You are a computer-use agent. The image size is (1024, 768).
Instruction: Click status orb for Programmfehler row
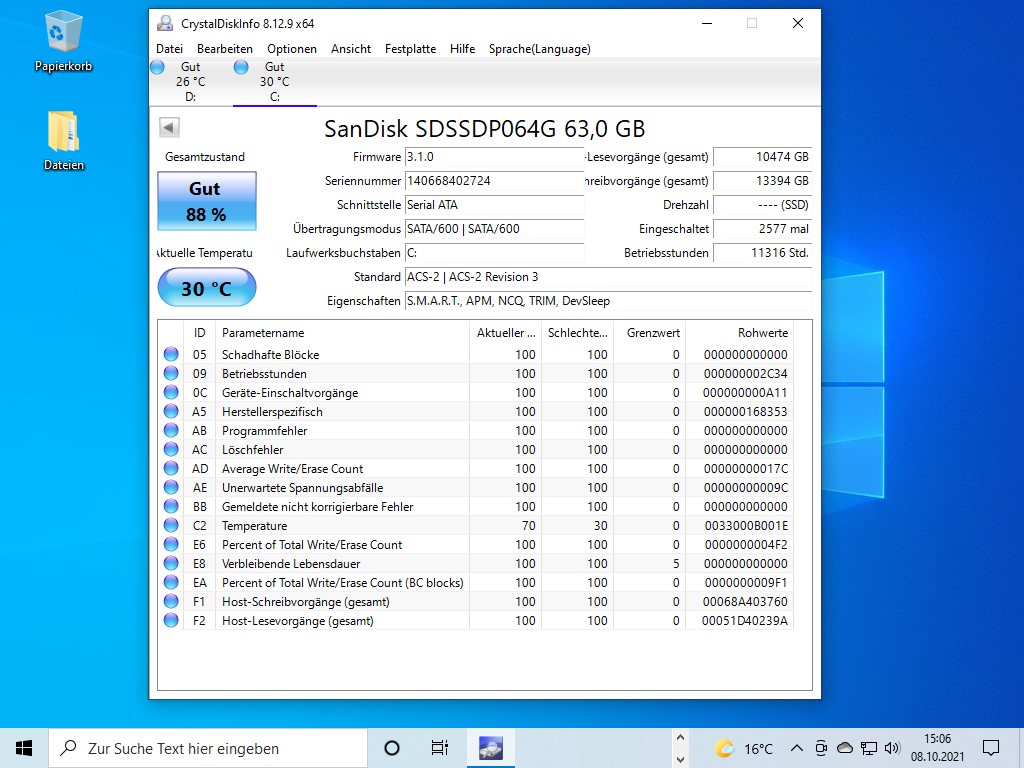(171, 430)
